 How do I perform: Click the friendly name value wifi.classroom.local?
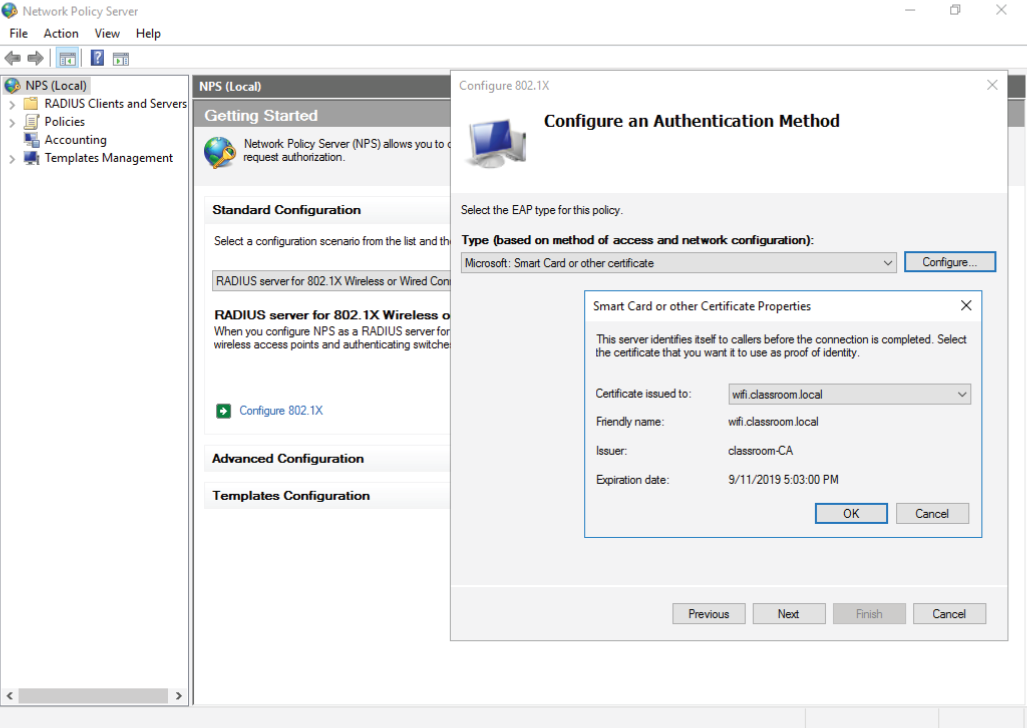(774, 422)
